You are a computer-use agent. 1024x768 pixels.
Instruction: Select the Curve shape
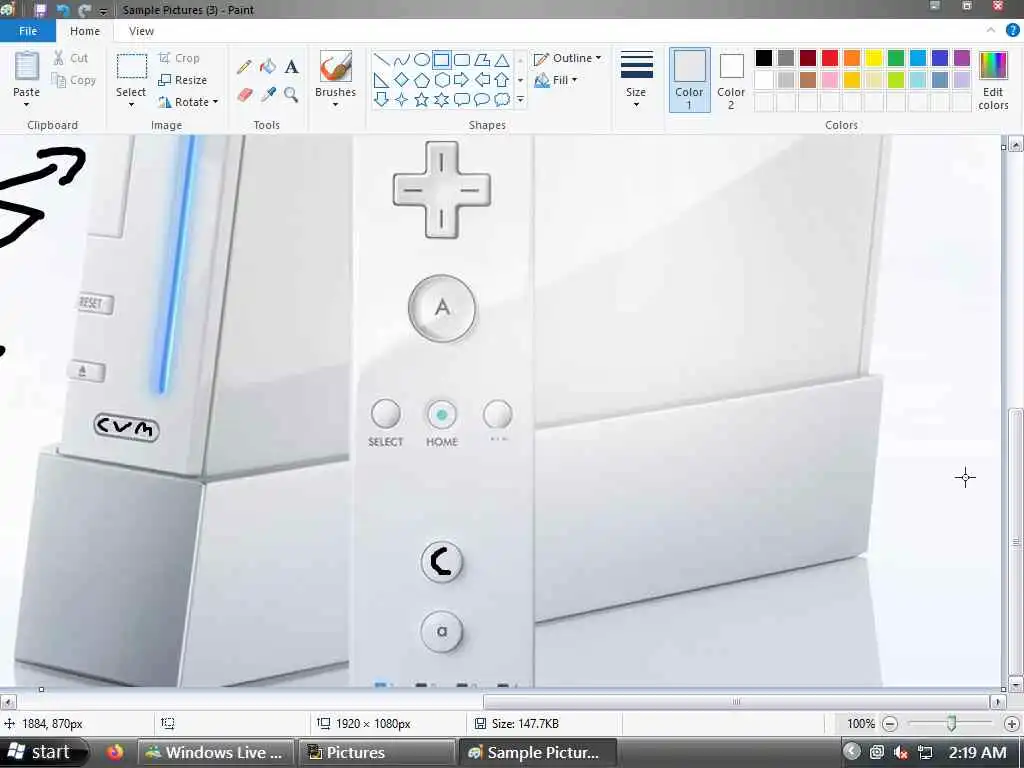[x=402, y=61]
